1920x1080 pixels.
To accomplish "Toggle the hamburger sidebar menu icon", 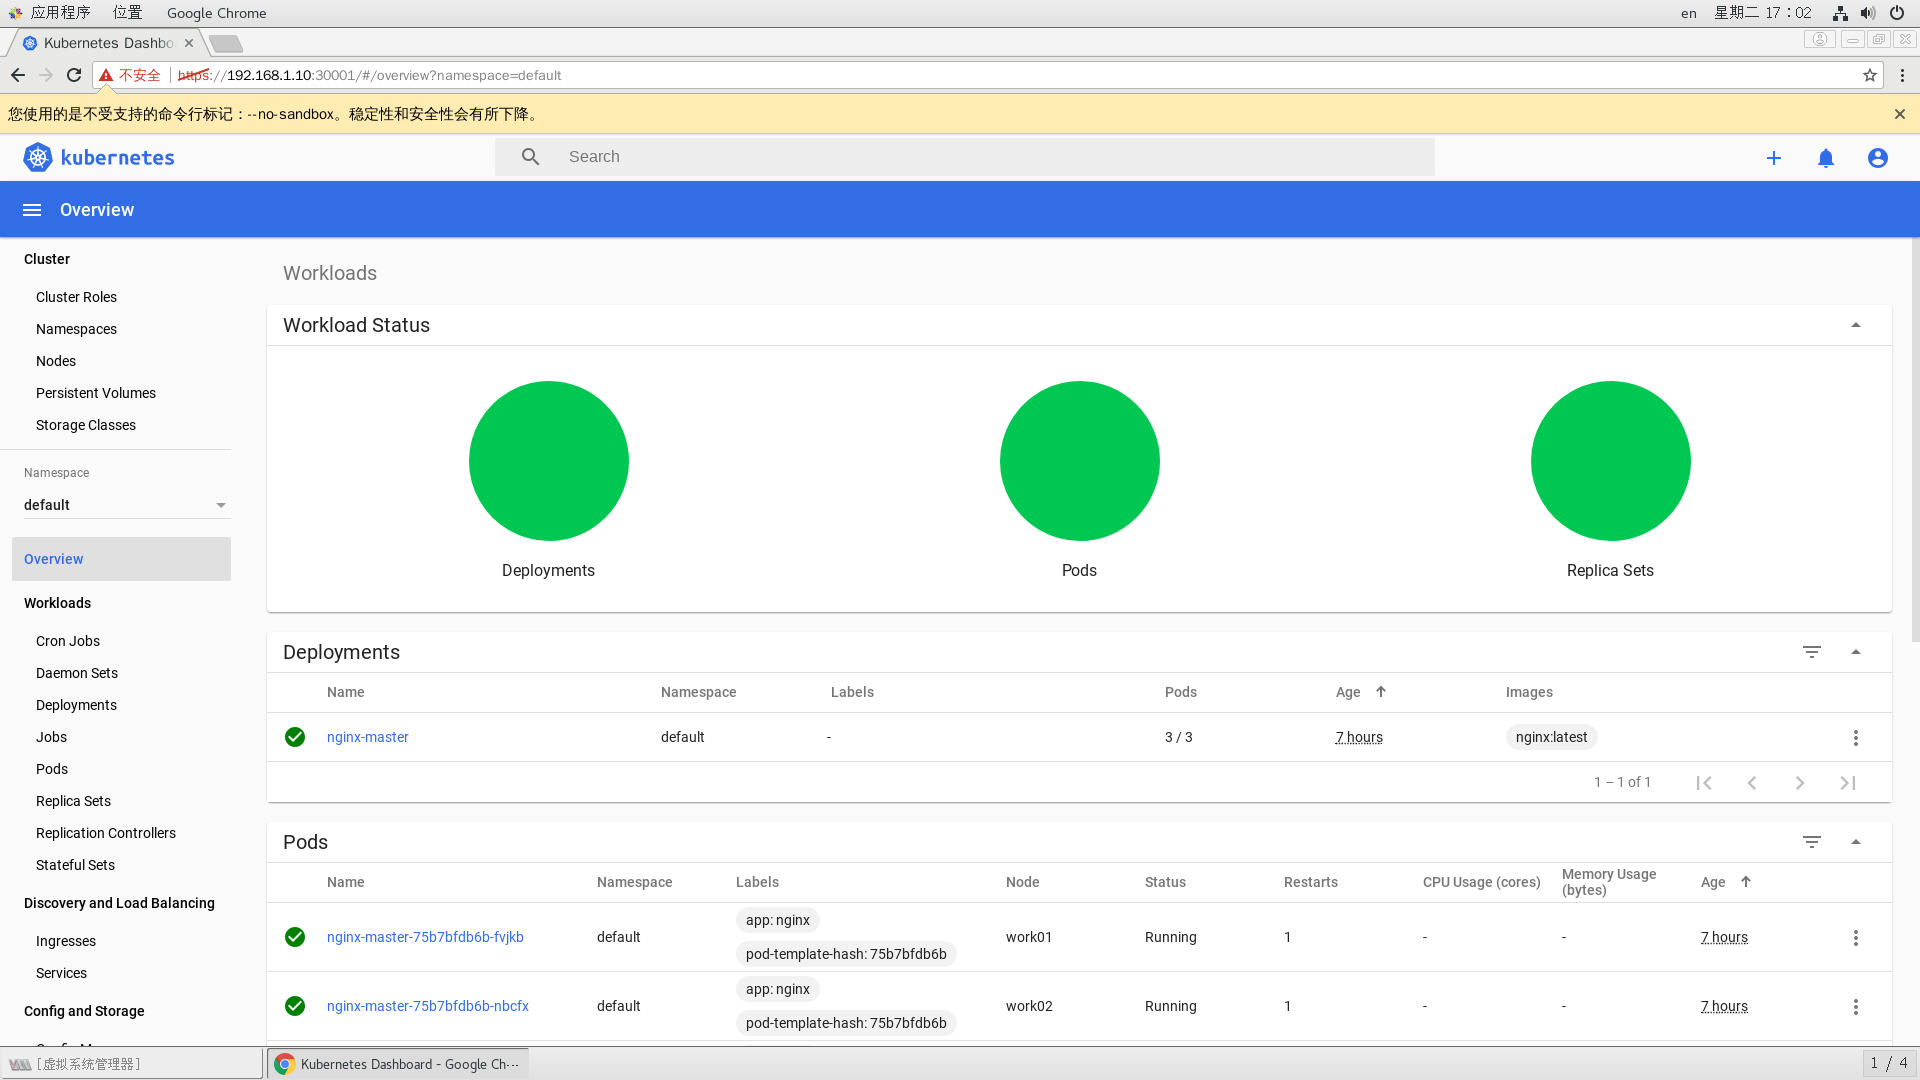I will click(x=32, y=210).
